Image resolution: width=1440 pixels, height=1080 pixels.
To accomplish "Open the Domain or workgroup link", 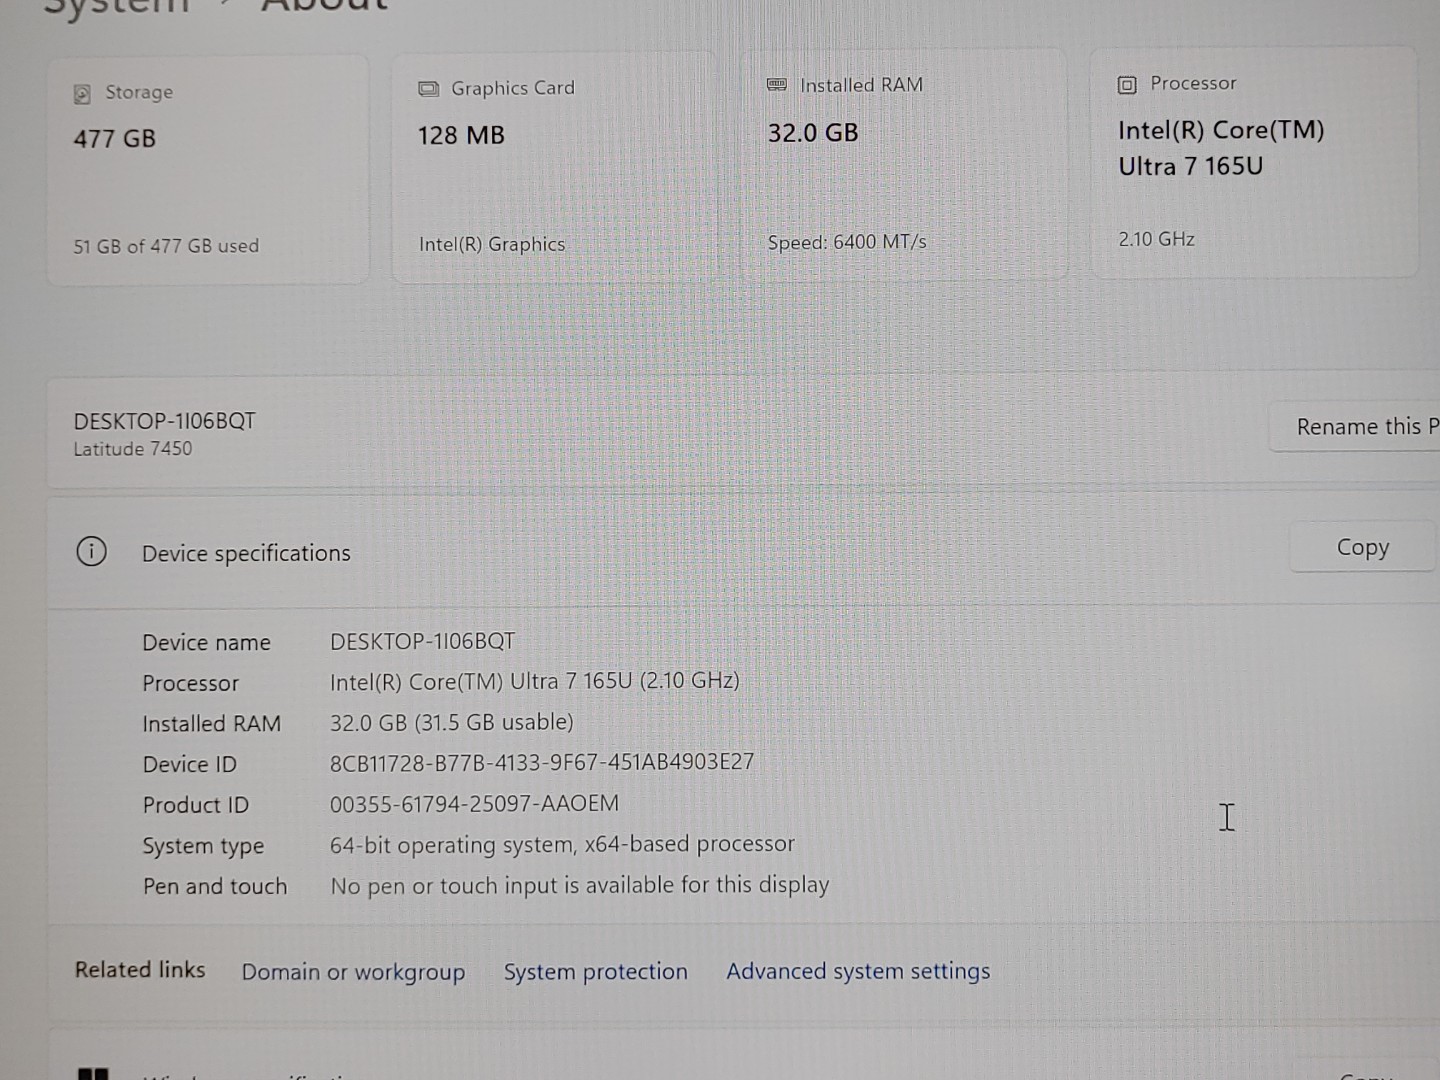I will click(x=353, y=971).
